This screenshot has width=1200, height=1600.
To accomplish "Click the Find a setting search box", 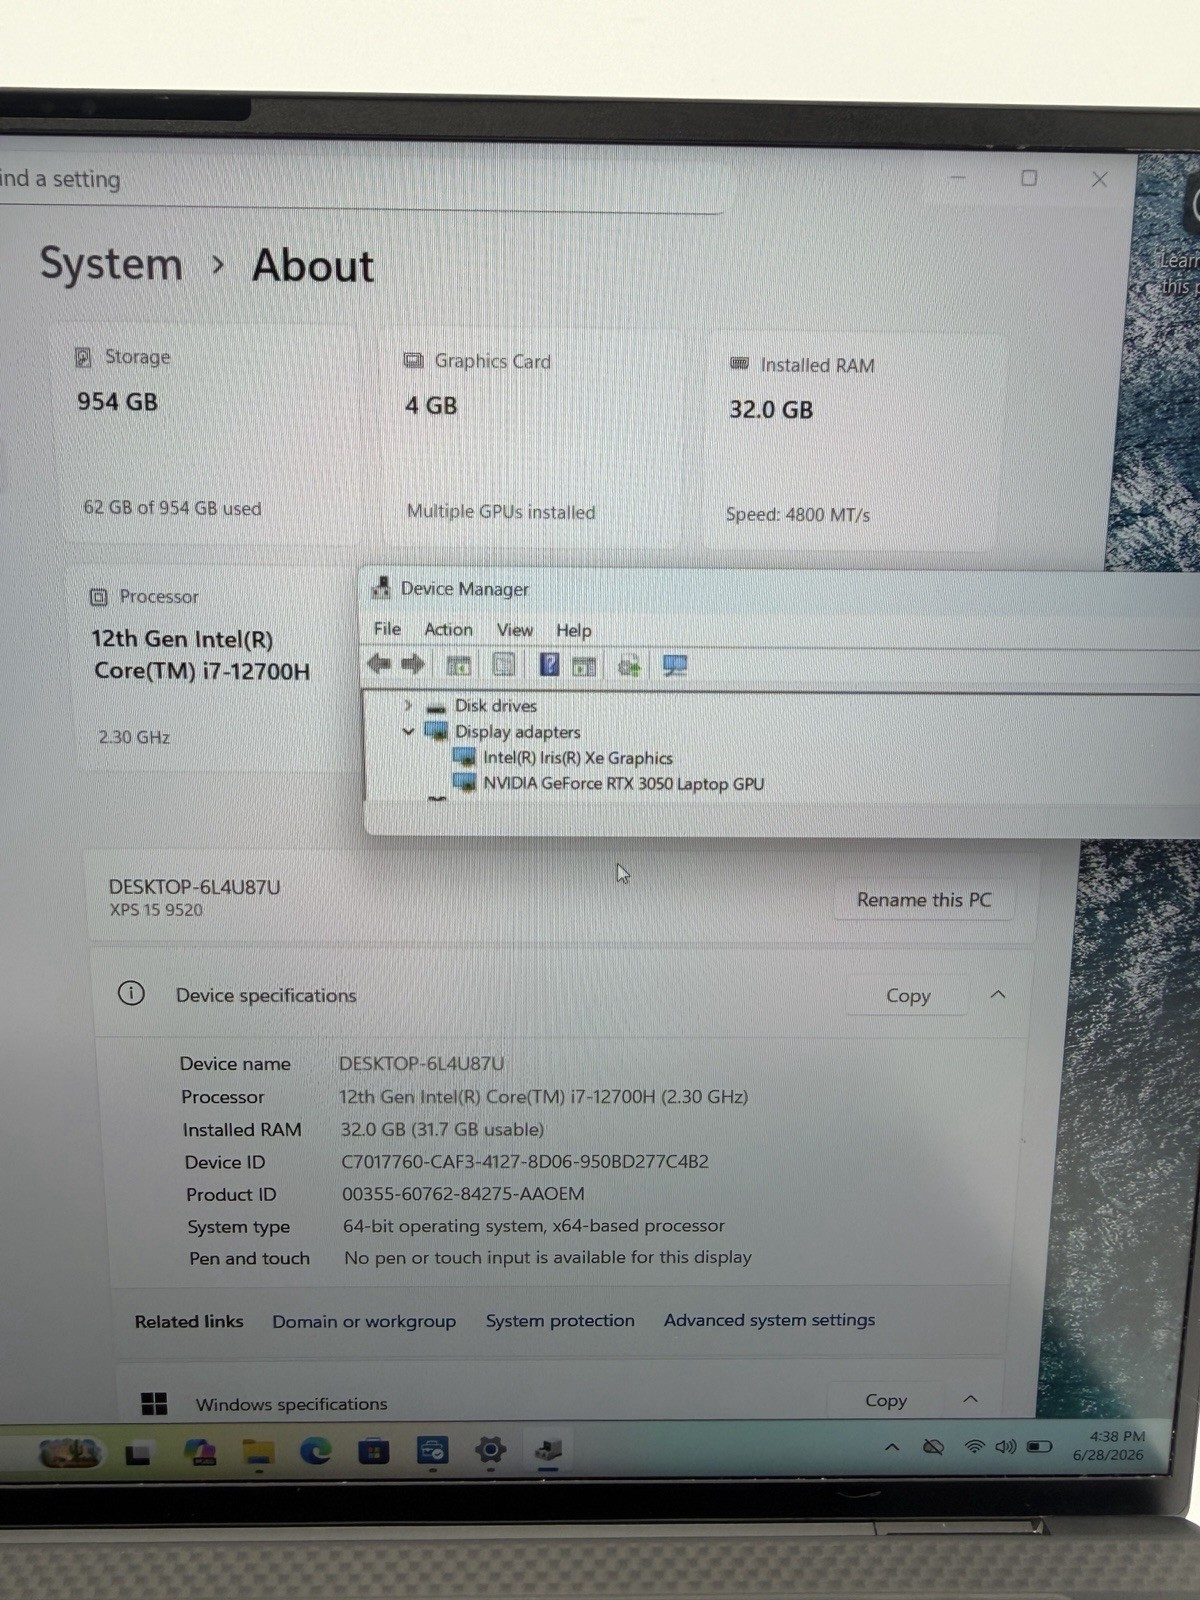I will [x=360, y=182].
